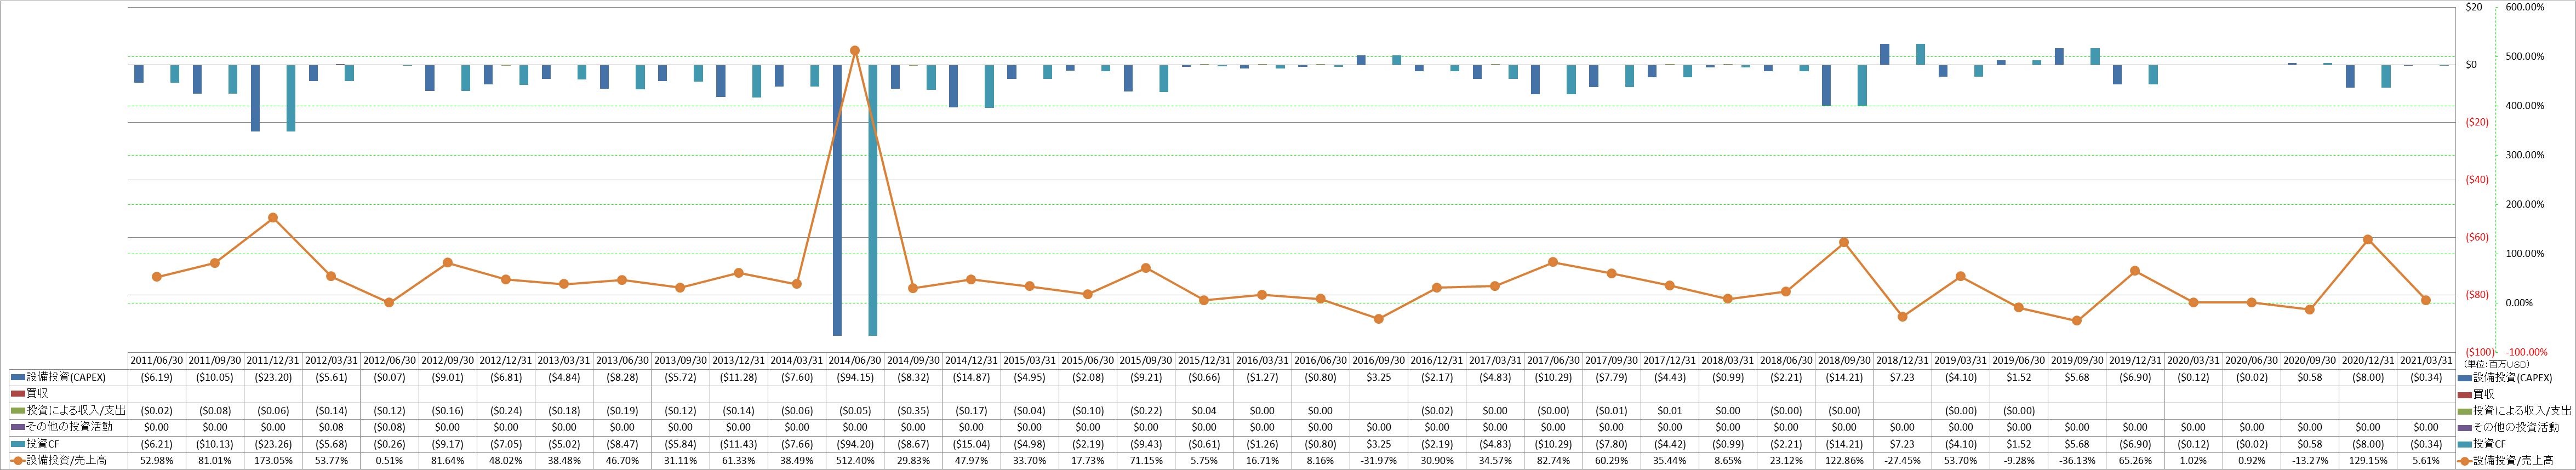Select the -36.13% table cell
This screenshot has width=2576, height=470.
pyautogui.click(x=2077, y=461)
